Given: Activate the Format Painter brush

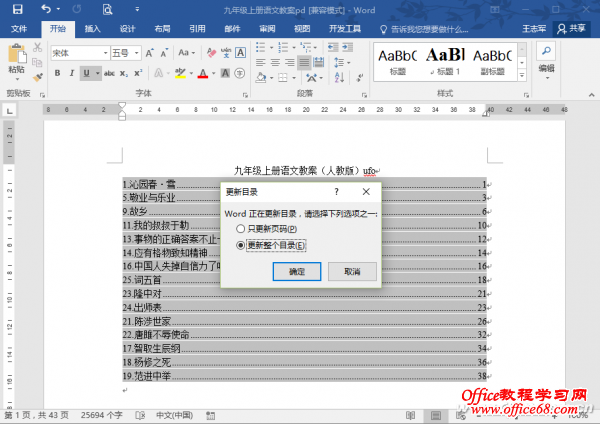Looking at the screenshot, I should pos(38,77).
